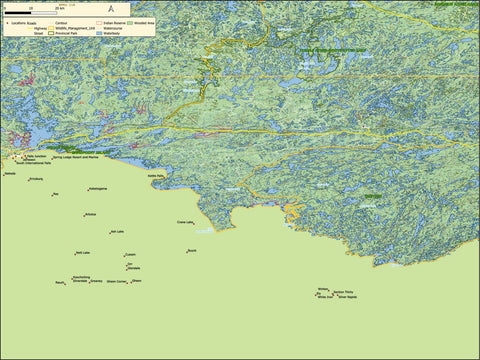Click the 'Falls Junction' place label
The height and width of the screenshot is (360, 480).
[x=37, y=156]
